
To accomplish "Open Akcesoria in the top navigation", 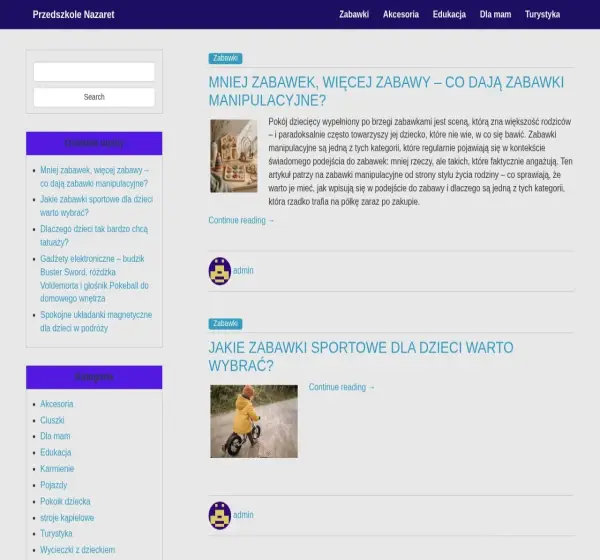I will tap(401, 15).
